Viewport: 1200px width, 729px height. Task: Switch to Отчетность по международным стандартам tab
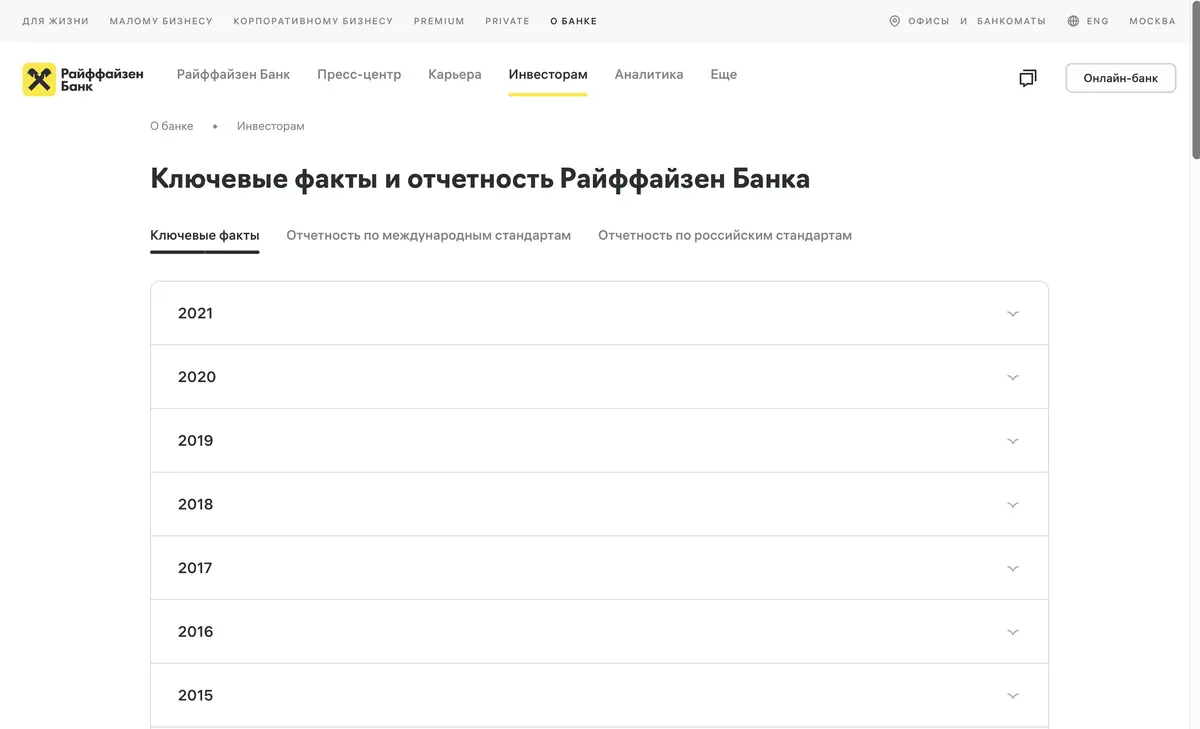(428, 236)
